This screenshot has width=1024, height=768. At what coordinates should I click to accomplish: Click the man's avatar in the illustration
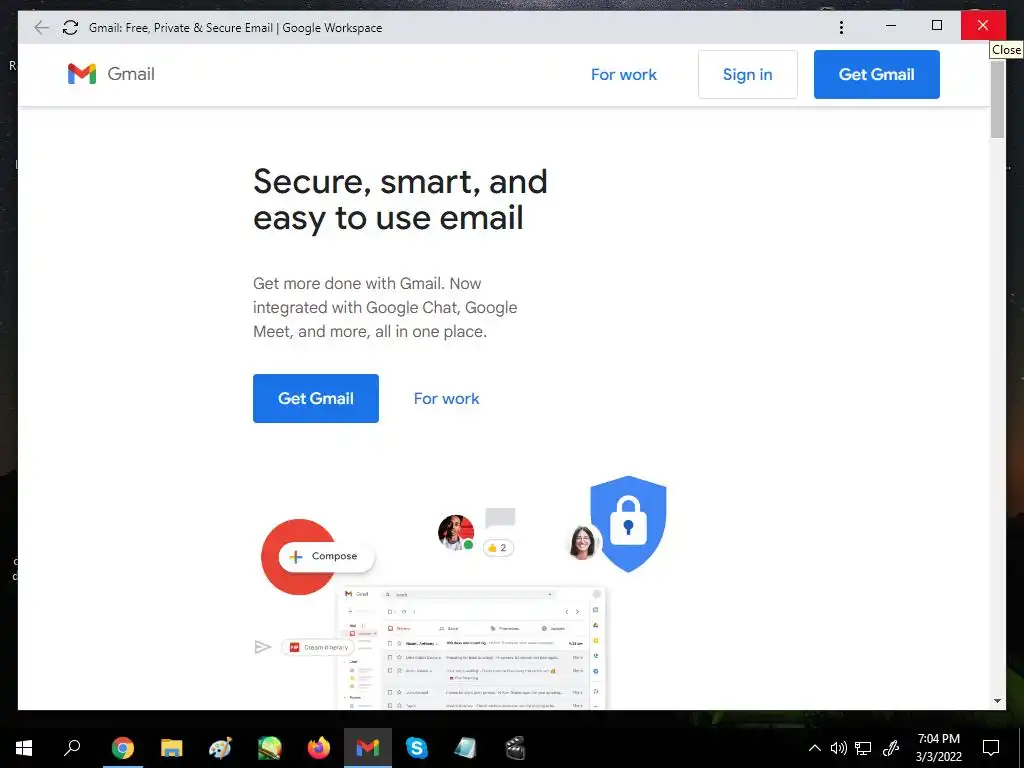(x=456, y=532)
